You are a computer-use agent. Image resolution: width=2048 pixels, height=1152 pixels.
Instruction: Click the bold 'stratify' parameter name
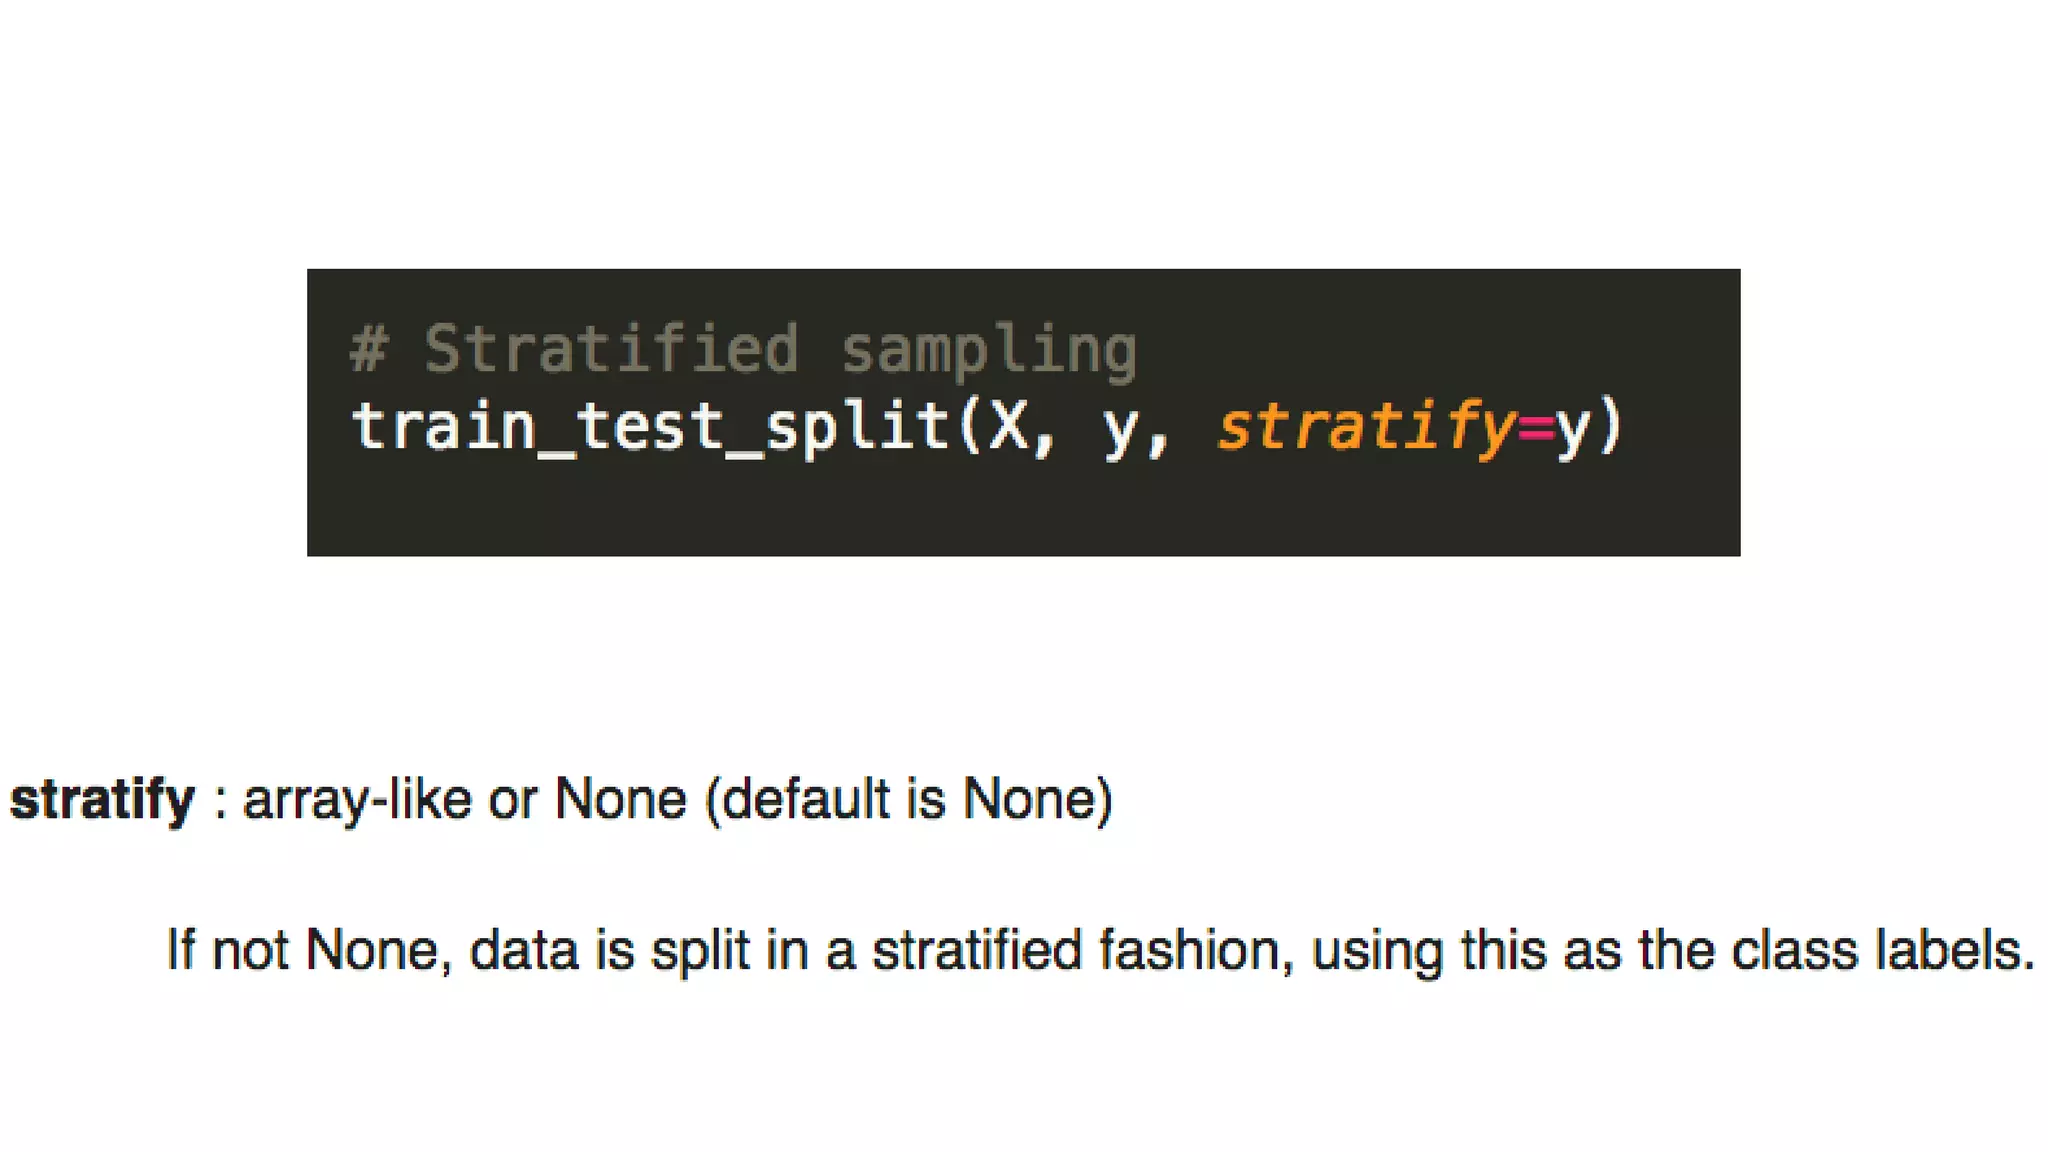[102, 800]
